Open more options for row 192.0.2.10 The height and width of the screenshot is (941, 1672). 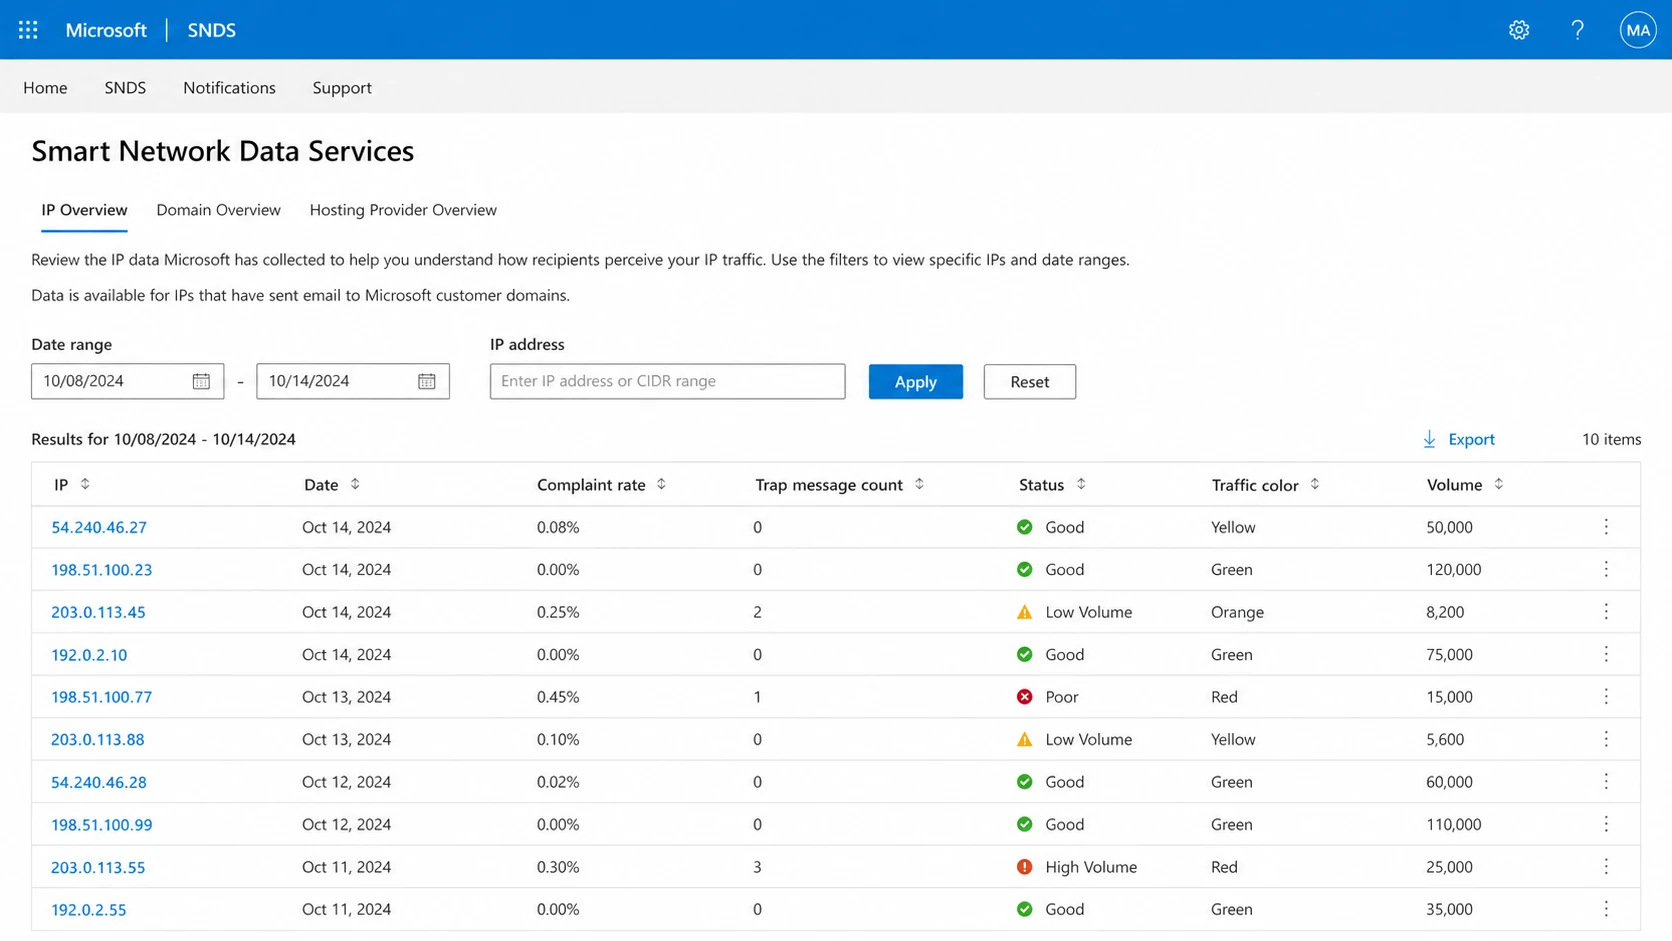click(1606, 654)
